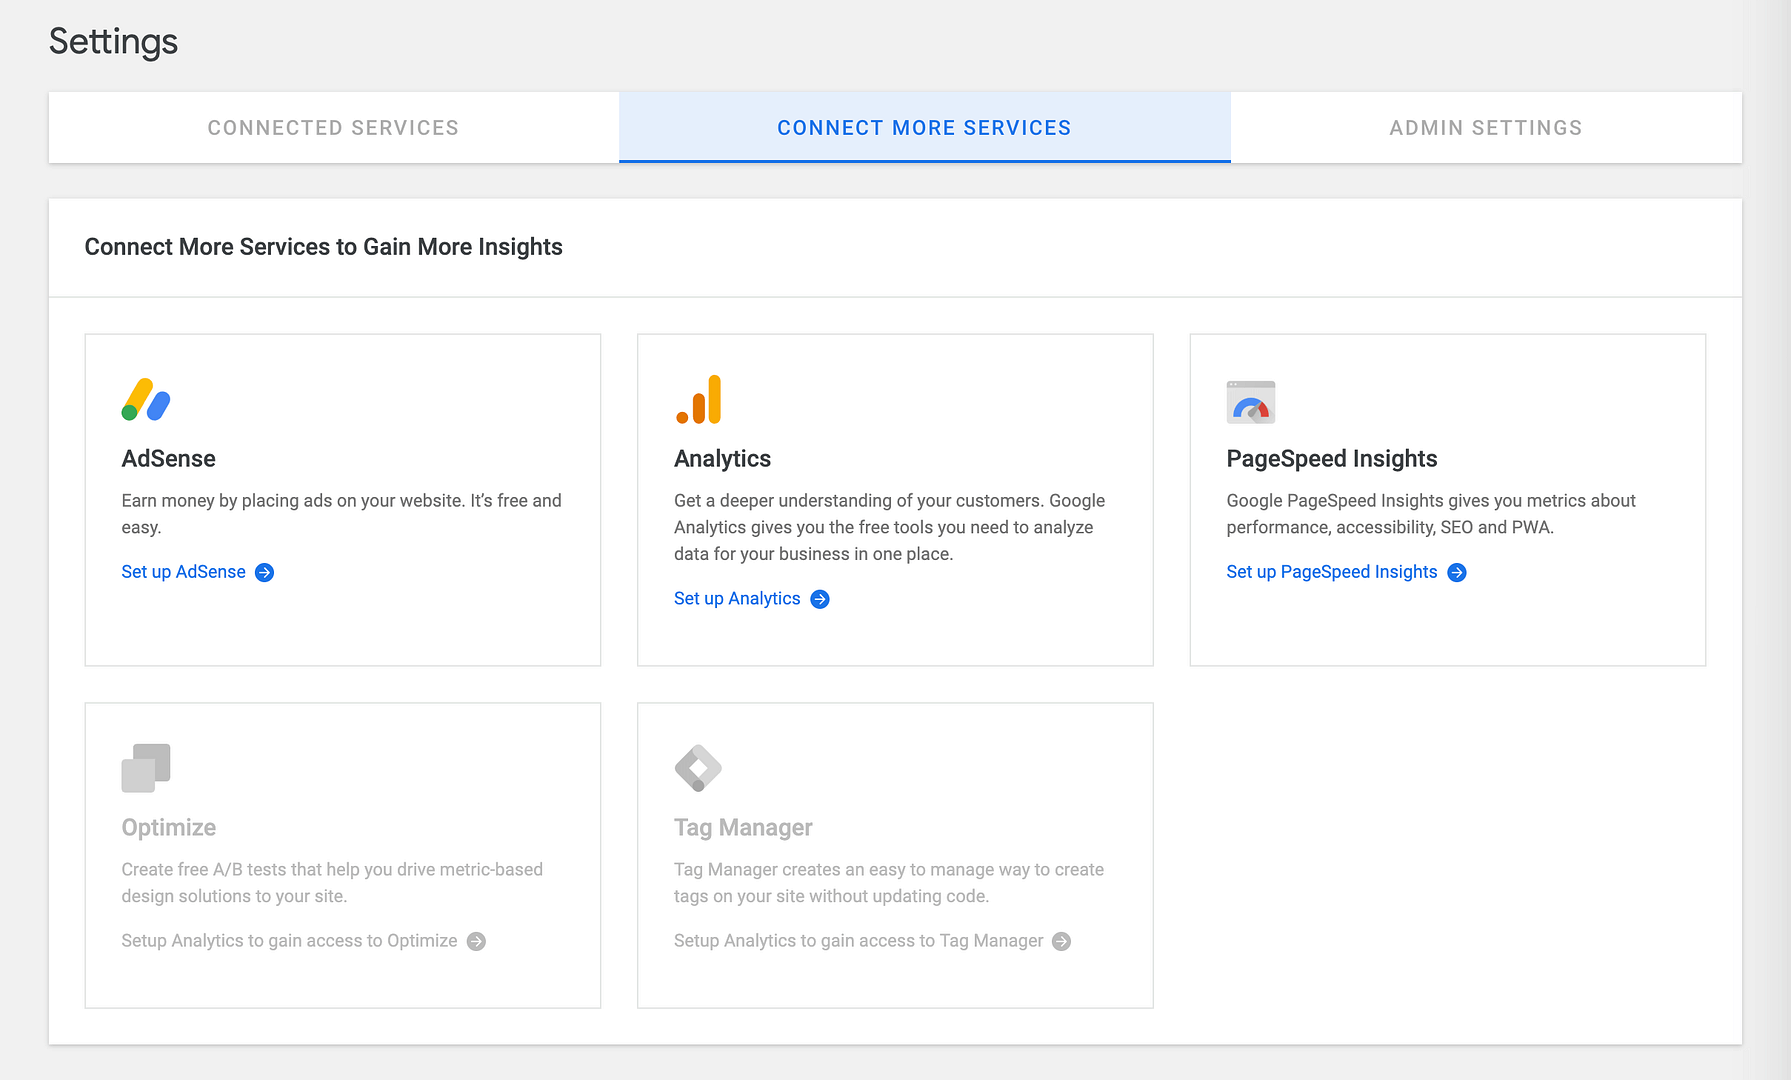This screenshot has height=1080, width=1791.
Task: Open the Admin Settings tab
Action: pos(1485,127)
